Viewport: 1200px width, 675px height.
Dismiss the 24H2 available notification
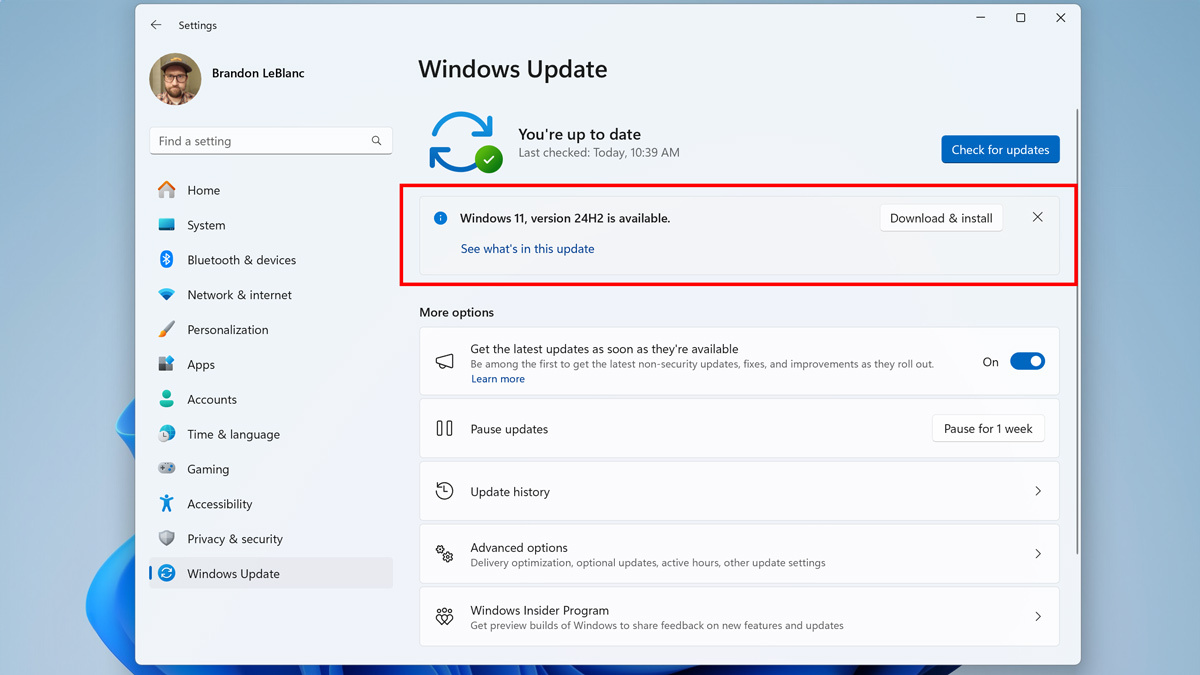pyautogui.click(x=1037, y=217)
